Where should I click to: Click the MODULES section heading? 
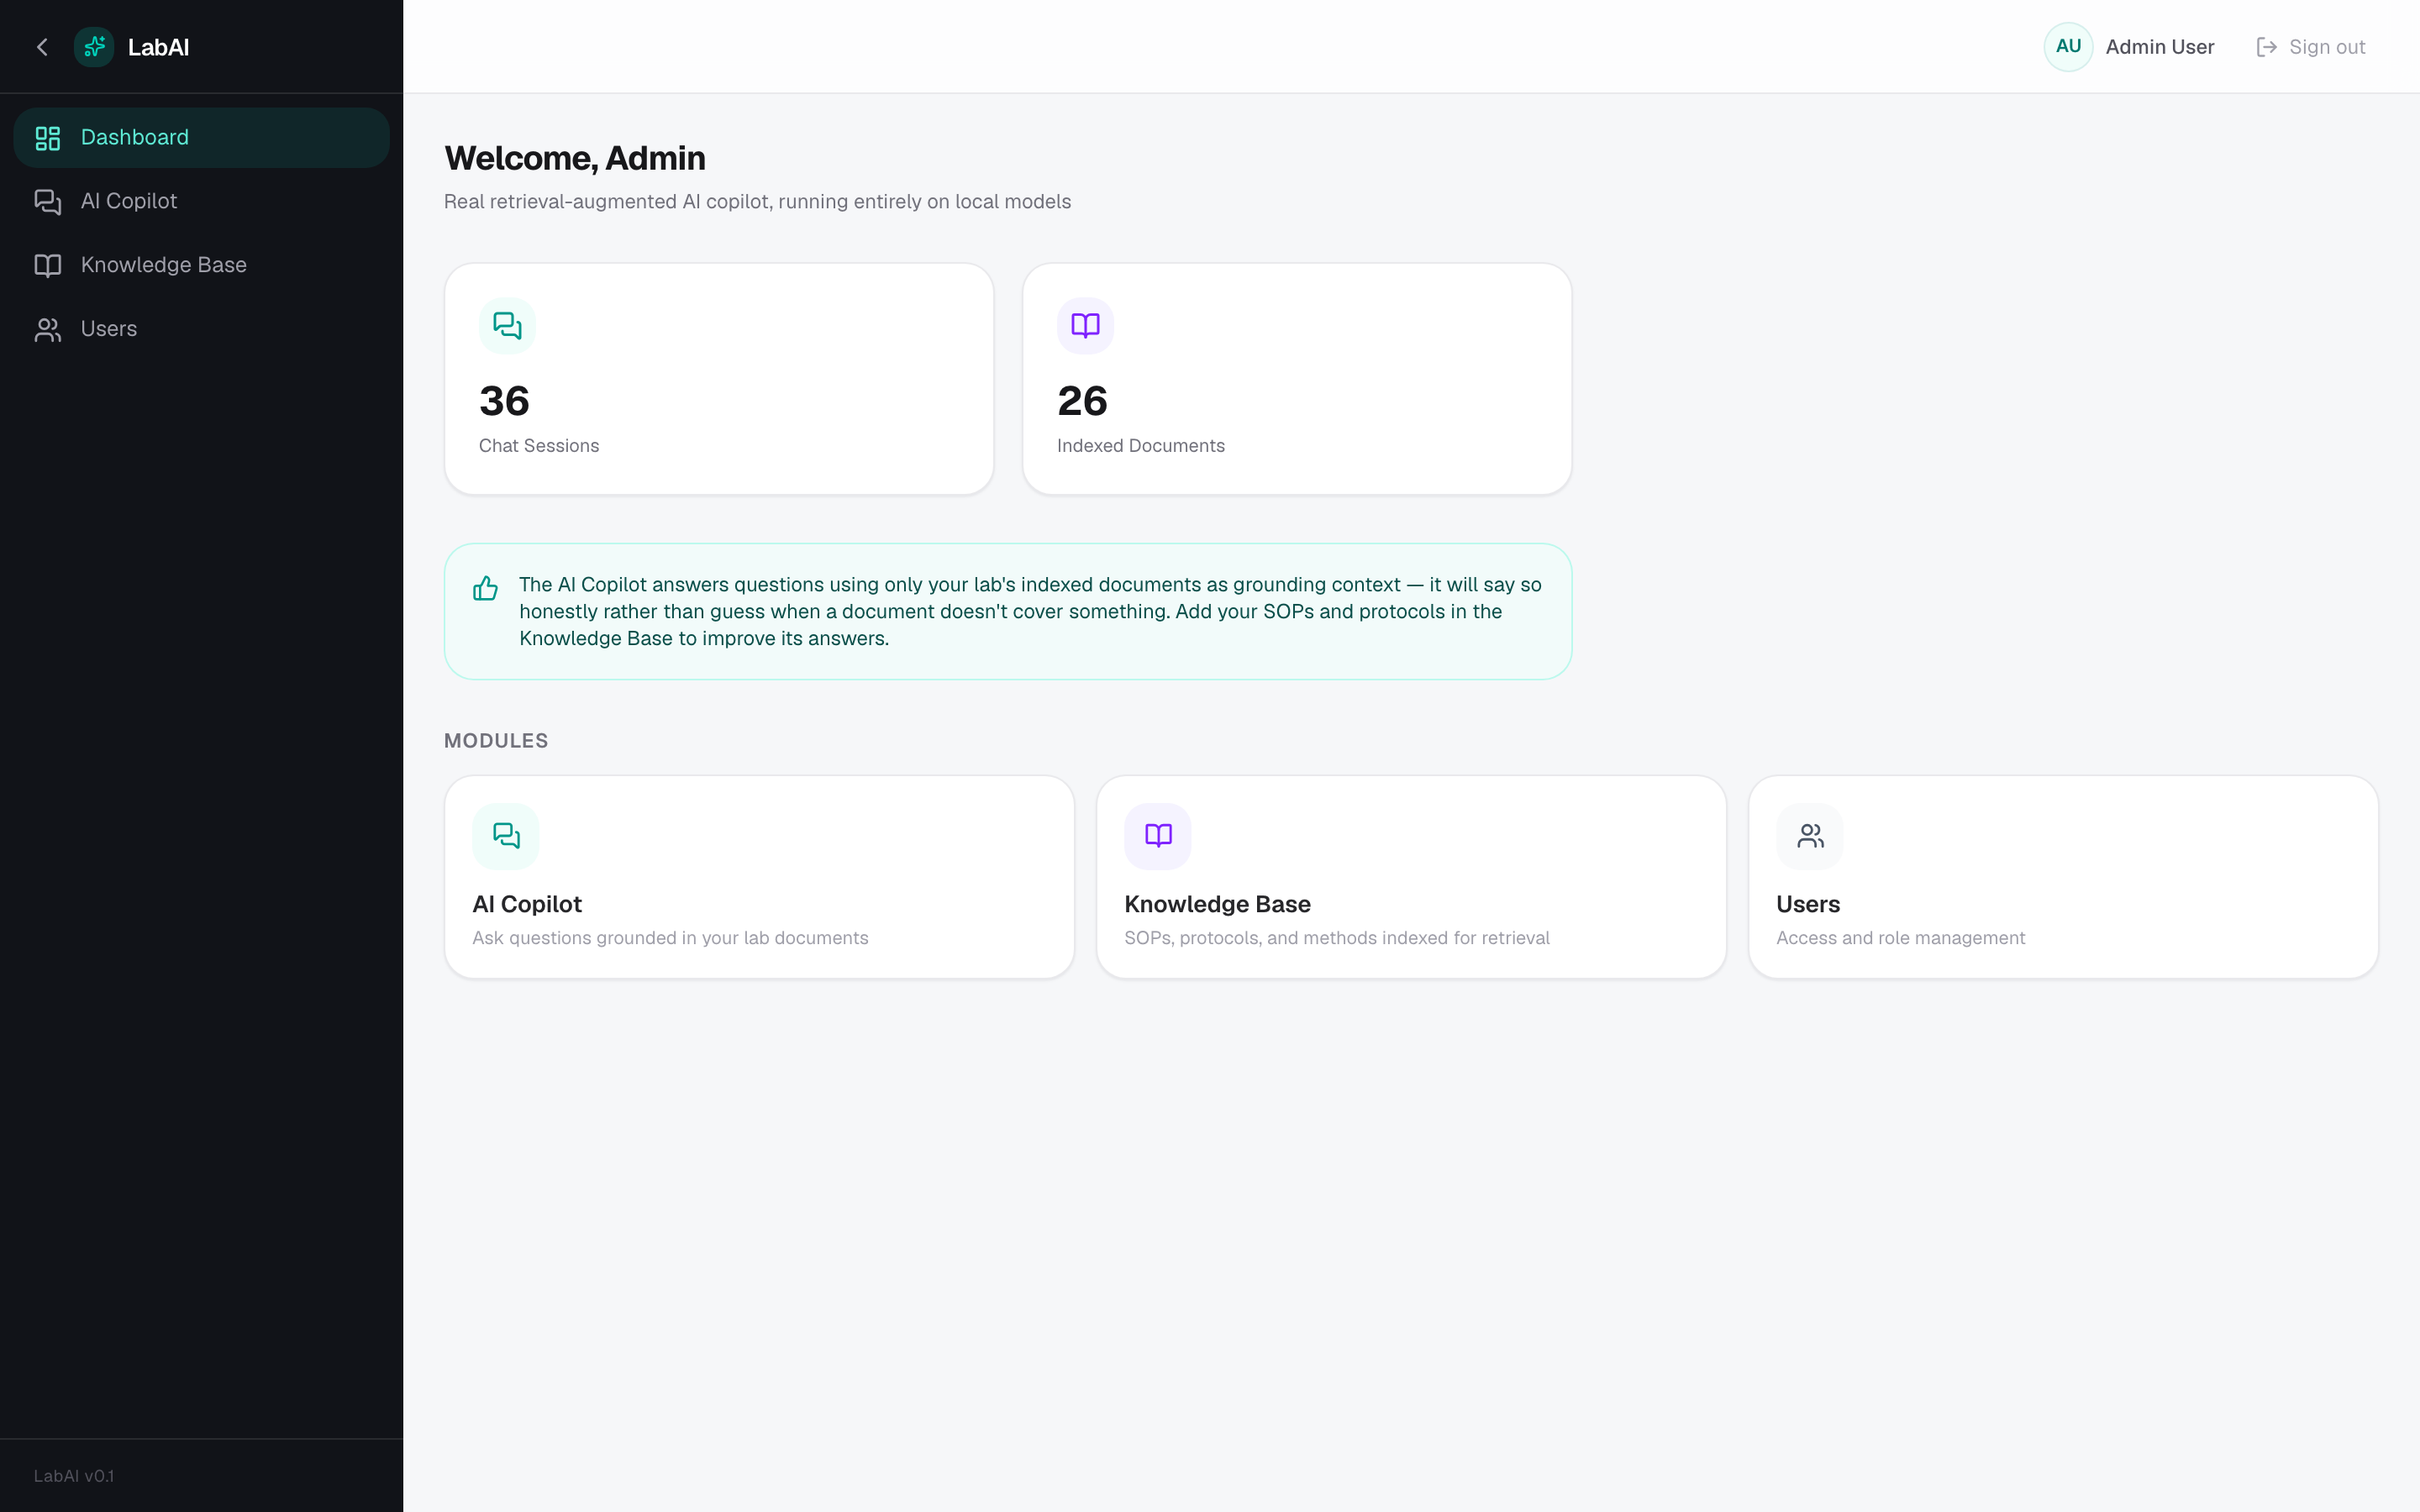point(496,741)
